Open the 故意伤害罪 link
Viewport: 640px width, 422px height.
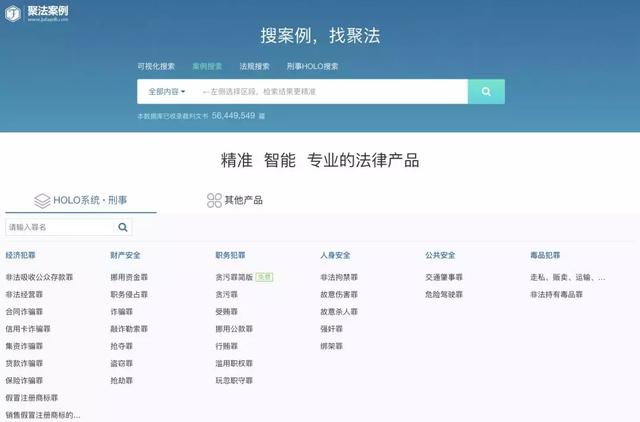(x=339, y=294)
